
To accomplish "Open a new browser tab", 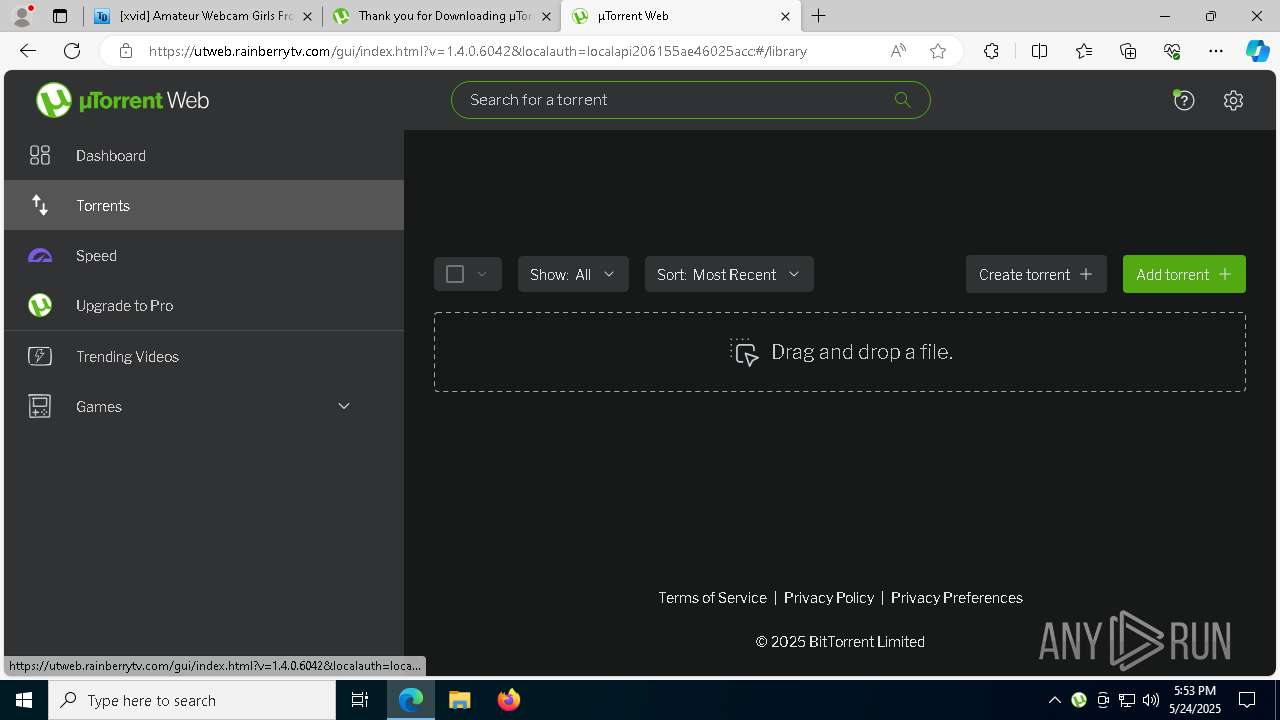I will [819, 16].
